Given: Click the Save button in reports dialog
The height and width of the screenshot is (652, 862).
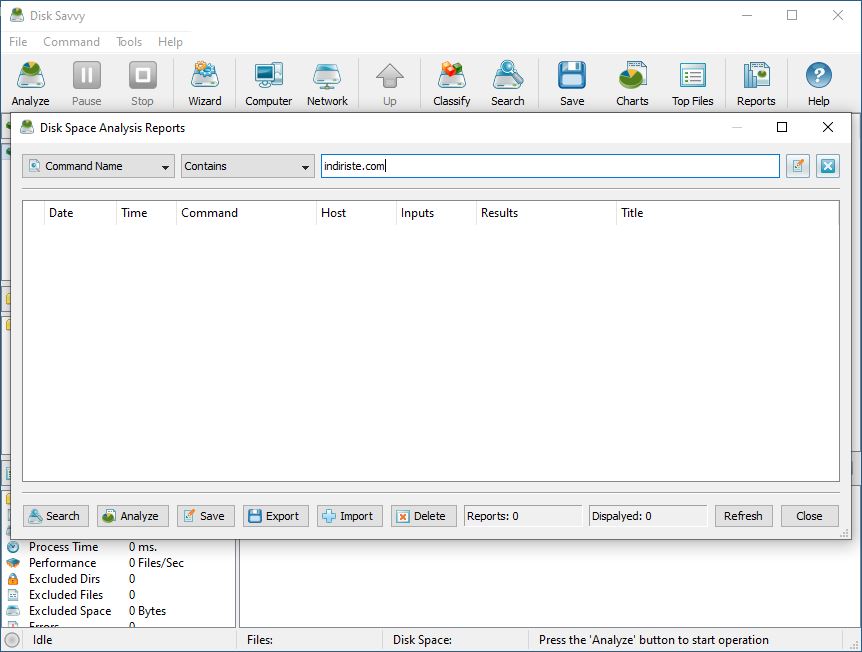Looking at the screenshot, I should pyautogui.click(x=206, y=516).
